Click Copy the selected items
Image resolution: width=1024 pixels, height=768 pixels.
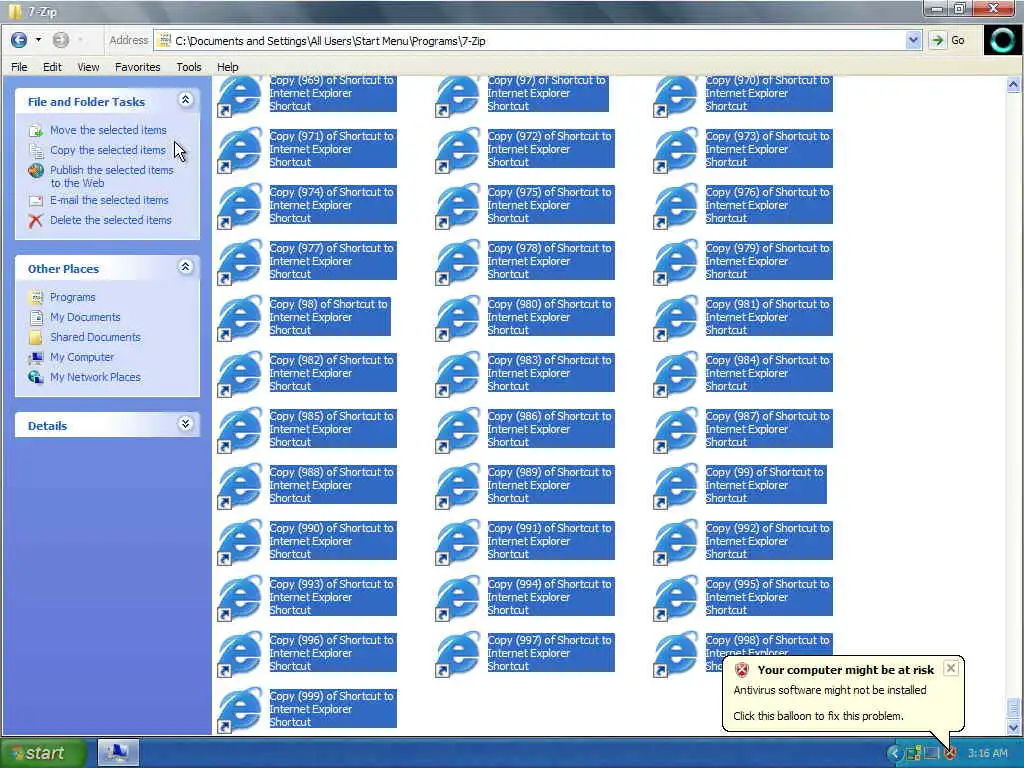(108, 150)
